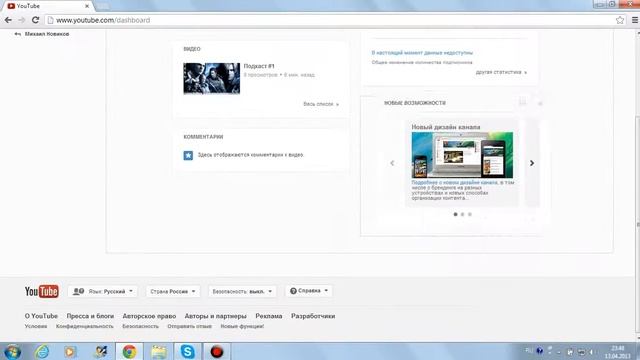640x360 pixels.
Task: Open the Пресса и блоги footer link
Action: (90, 316)
